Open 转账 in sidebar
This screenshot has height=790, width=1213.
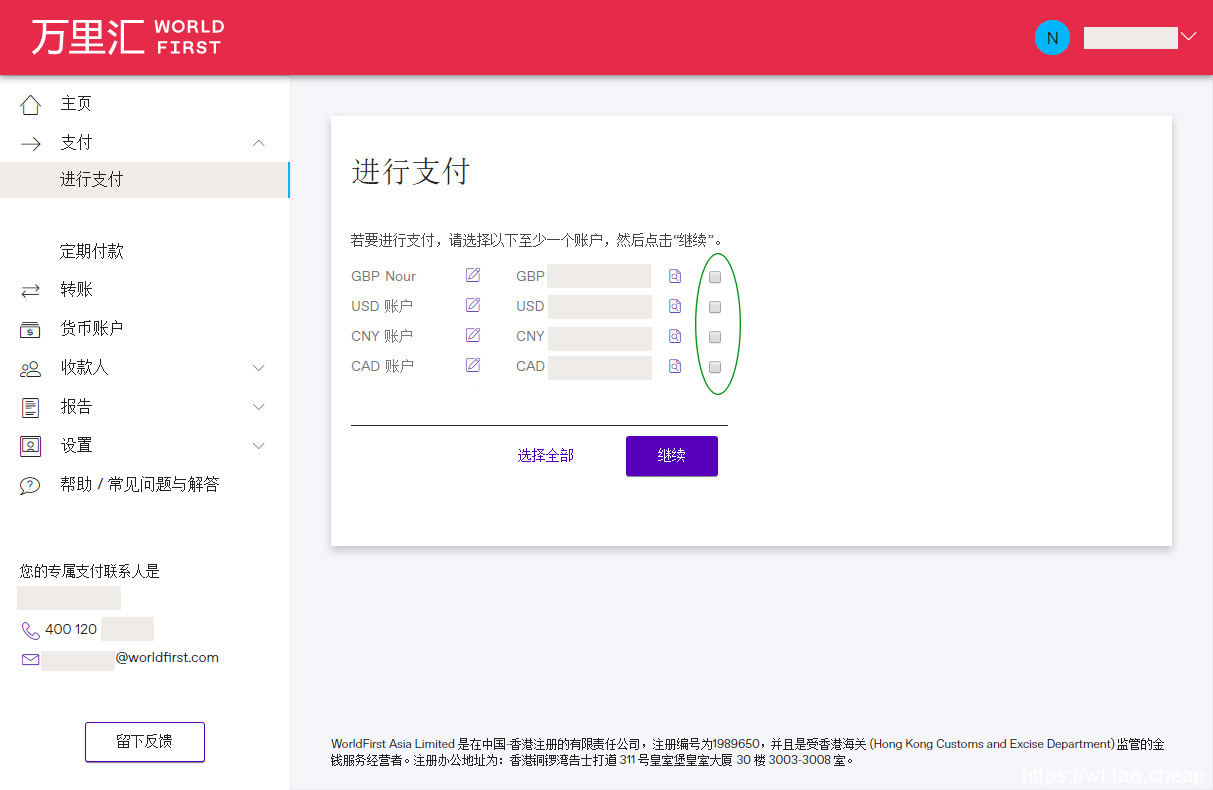coord(76,290)
